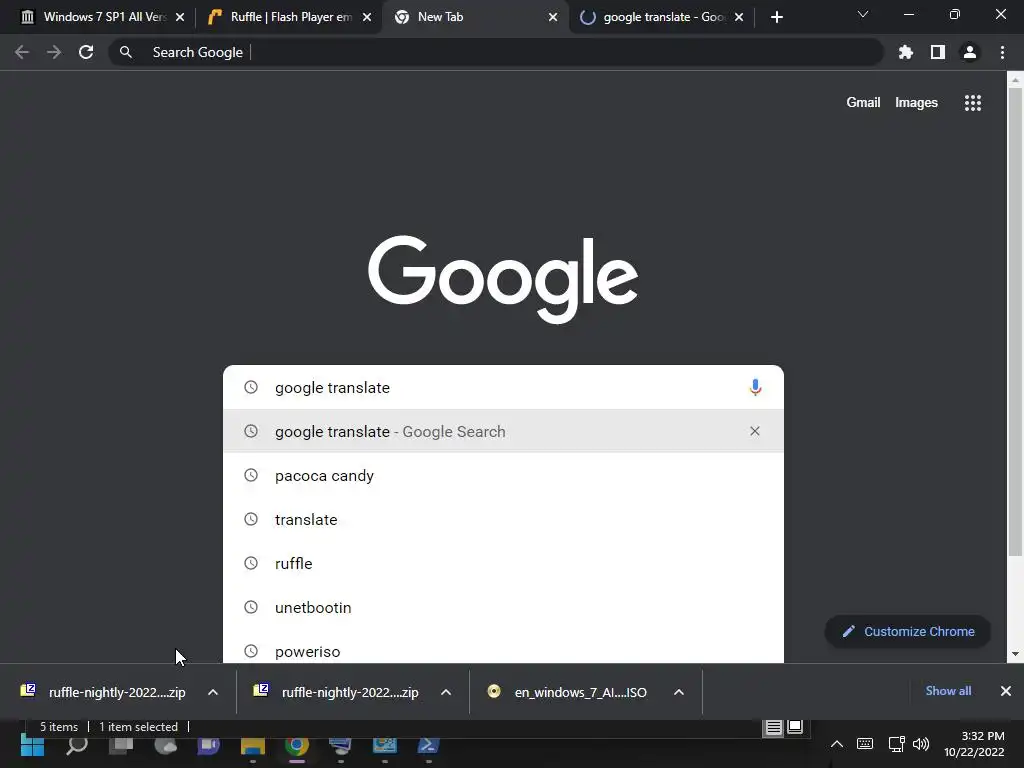This screenshot has height=768, width=1024.
Task: Open taskbar search magnifier
Action: tap(77, 745)
